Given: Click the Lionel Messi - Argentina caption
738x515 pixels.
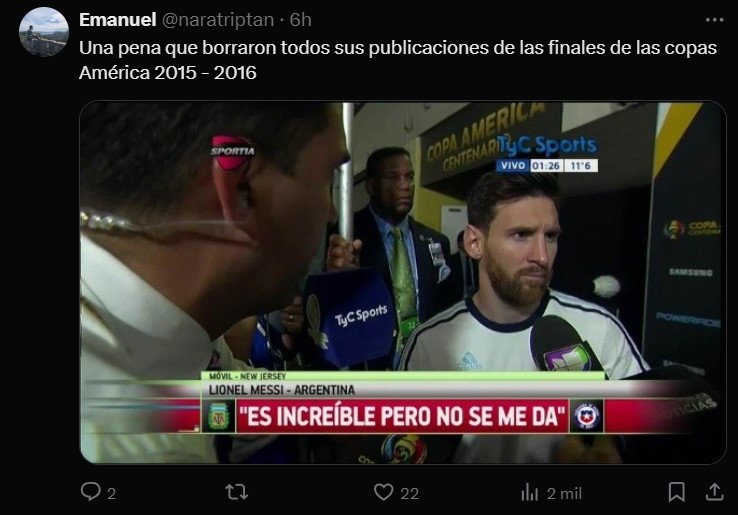Looking at the screenshot, I should coord(282,390).
